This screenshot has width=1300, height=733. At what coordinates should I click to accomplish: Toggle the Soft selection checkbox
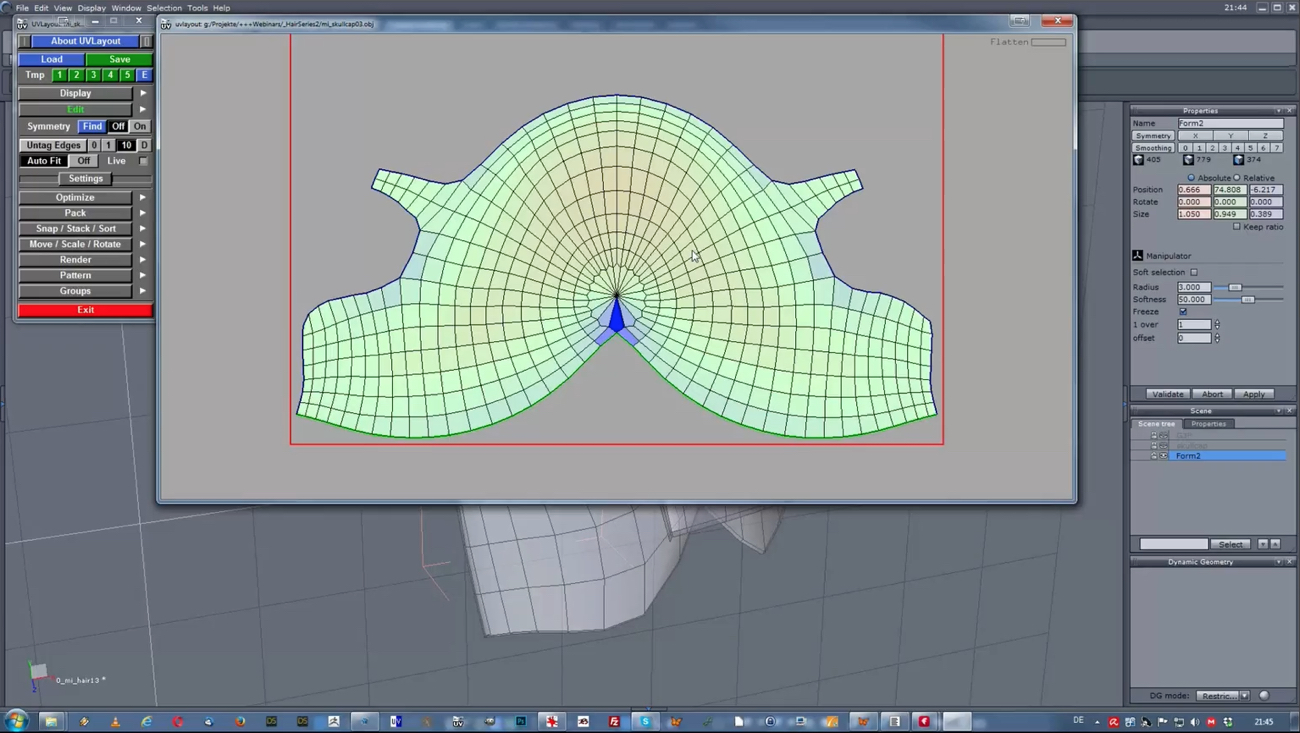pos(1194,272)
